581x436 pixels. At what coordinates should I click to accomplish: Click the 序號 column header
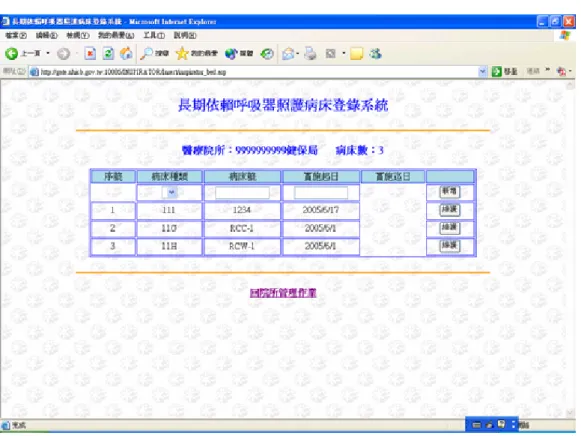[113, 176]
